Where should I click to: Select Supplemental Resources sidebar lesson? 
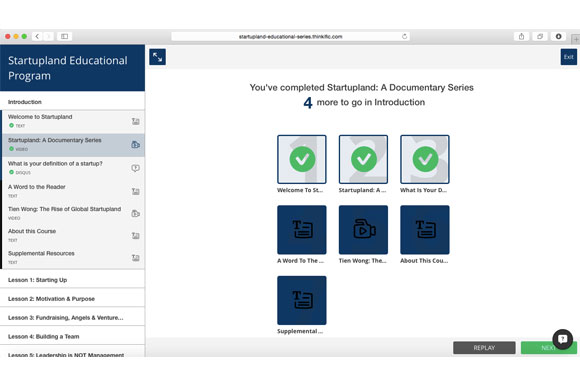[x=73, y=258]
